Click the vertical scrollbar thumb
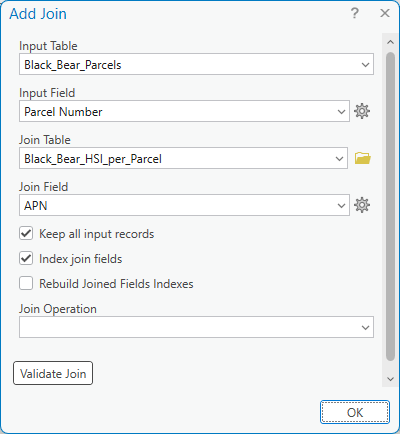This screenshot has height=434, width=400. click(390, 207)
